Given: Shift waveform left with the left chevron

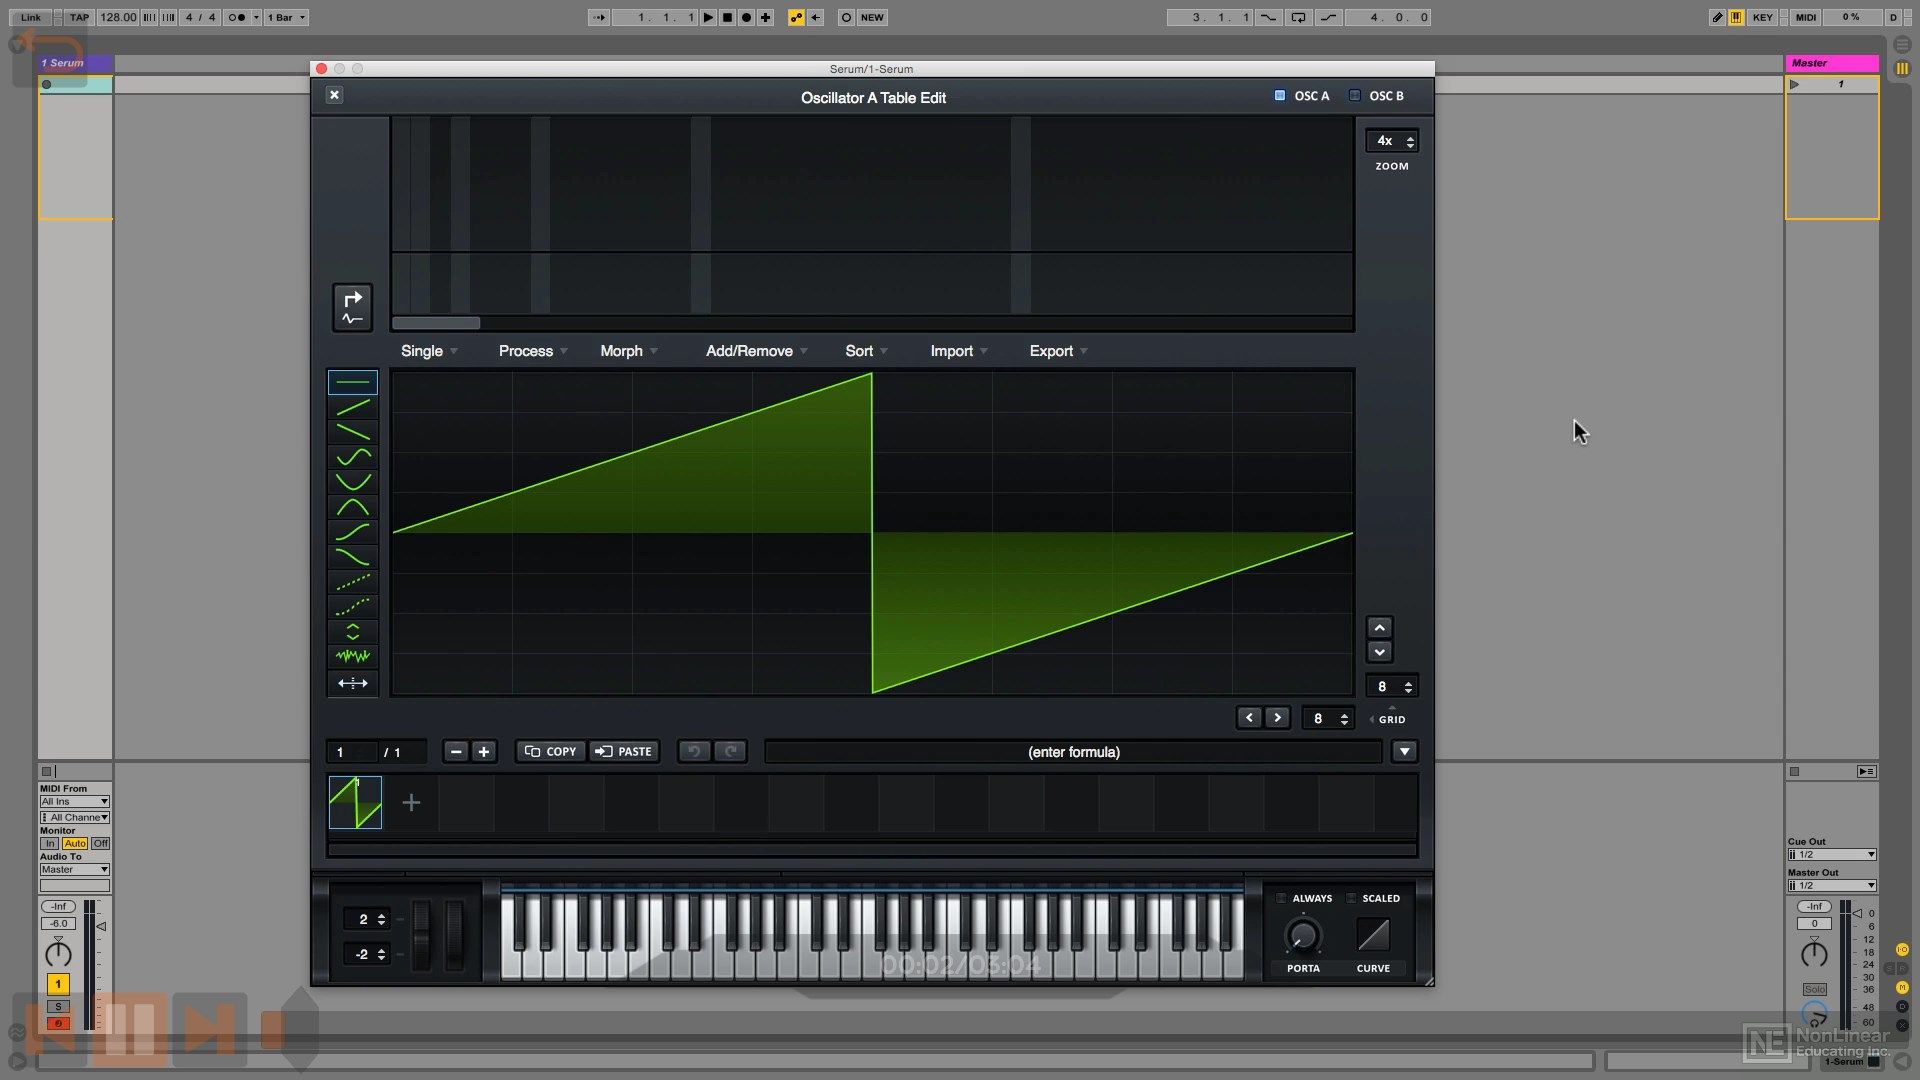Looking at the screenshot, I should (x=1249, y=717).
